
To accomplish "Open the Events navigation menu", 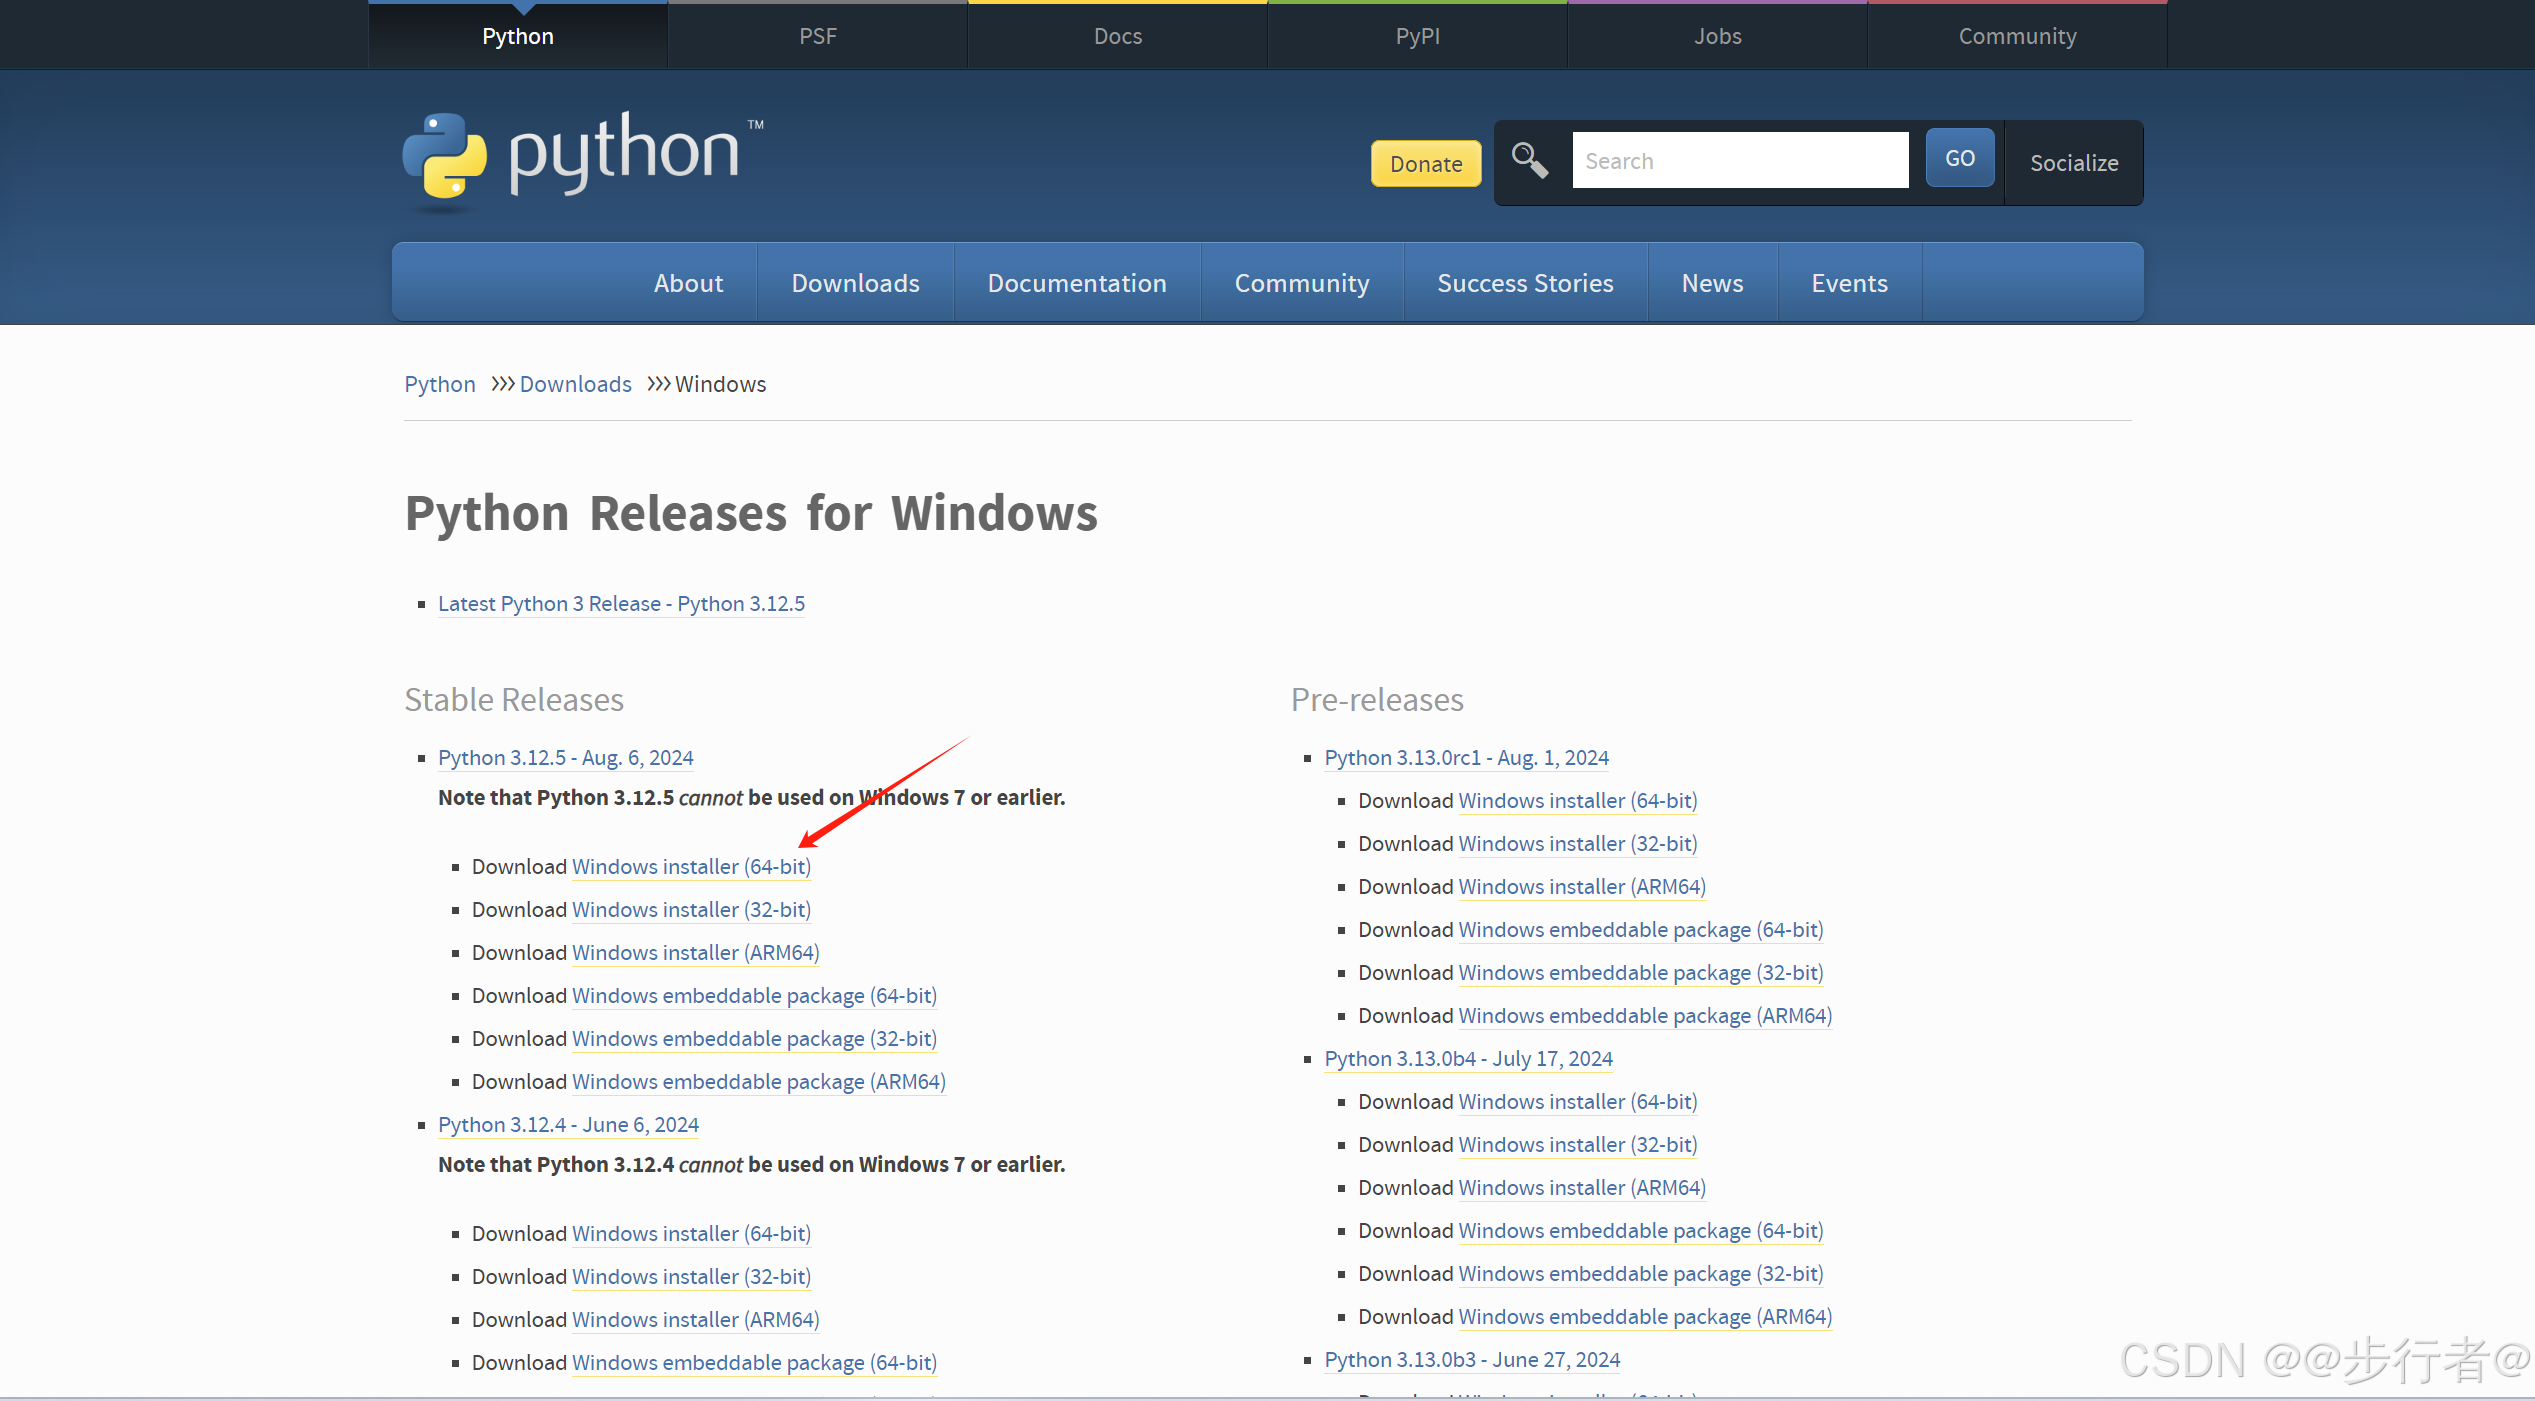I will tap(1850, 283).
